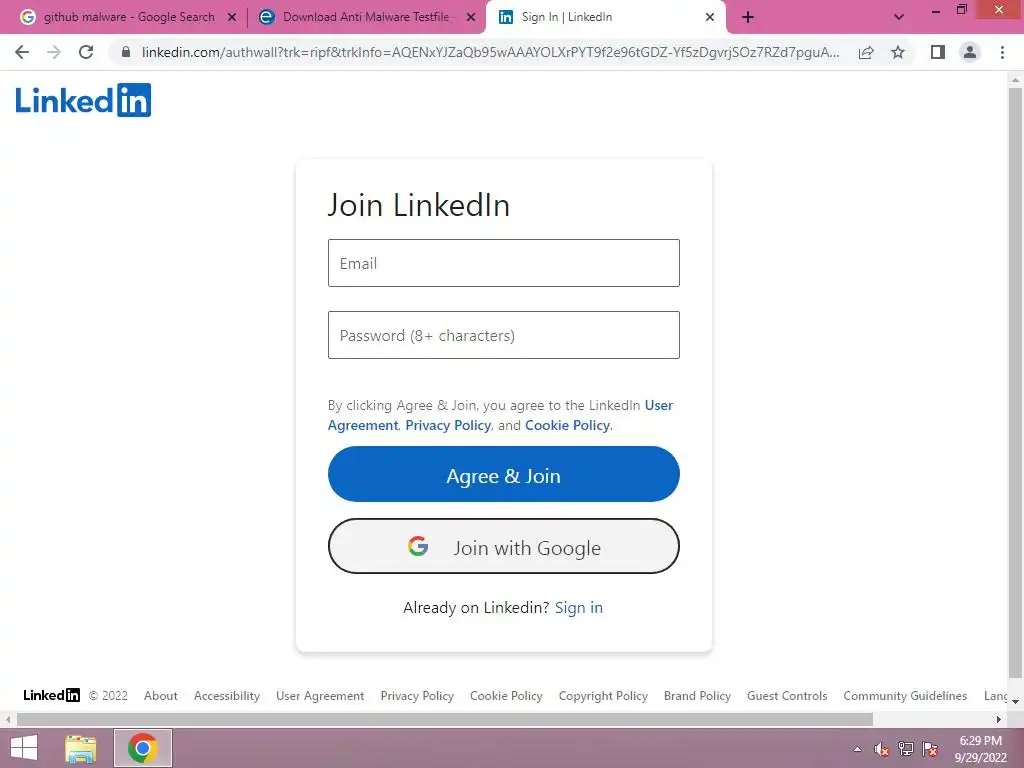This screenshot has height=768, width=1024.
Task: Click the vertical scrollbar down arrow
Action: click(x=1015, y=701)
